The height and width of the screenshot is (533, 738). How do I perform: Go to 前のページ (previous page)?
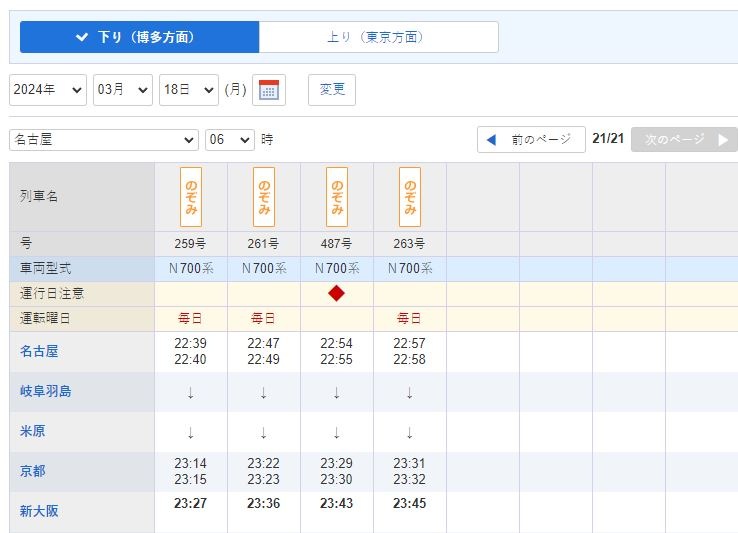click(x=531, y=139)
